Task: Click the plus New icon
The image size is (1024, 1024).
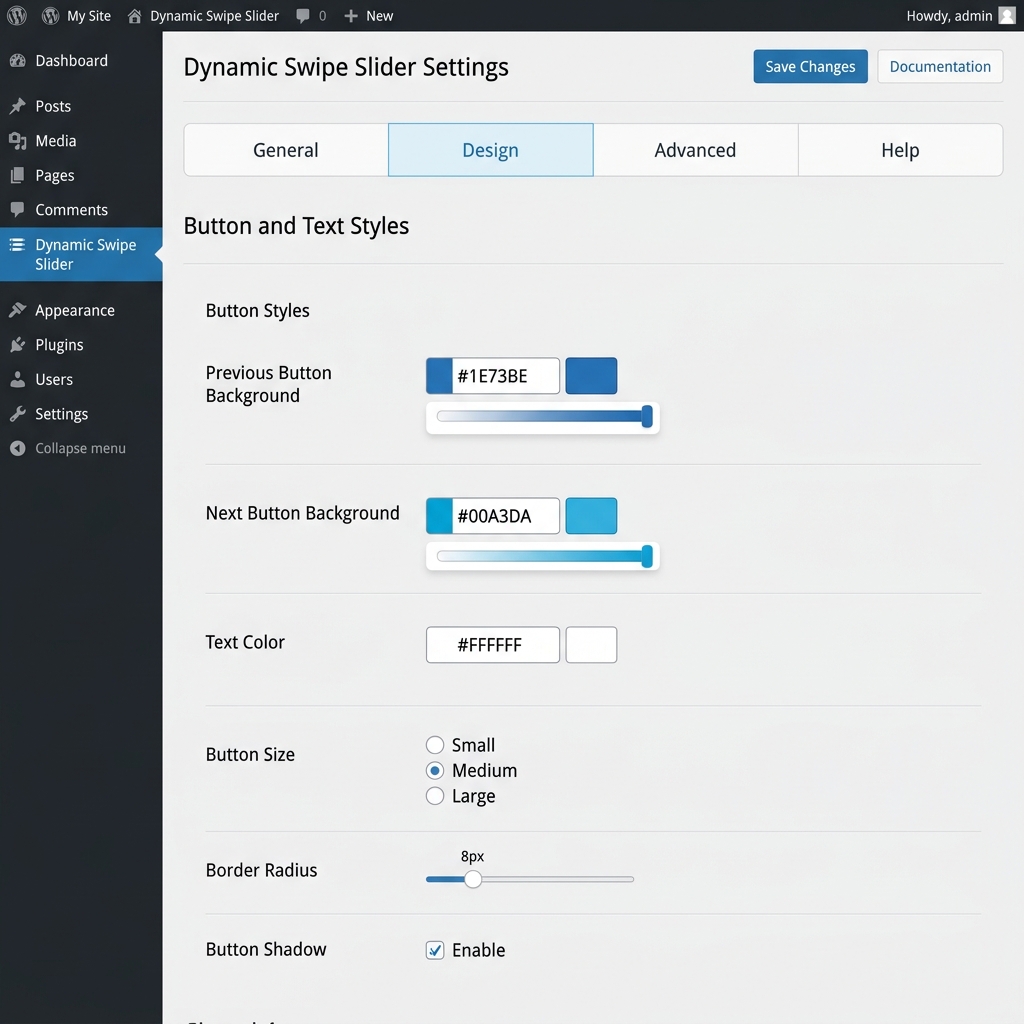Action: 351,16
